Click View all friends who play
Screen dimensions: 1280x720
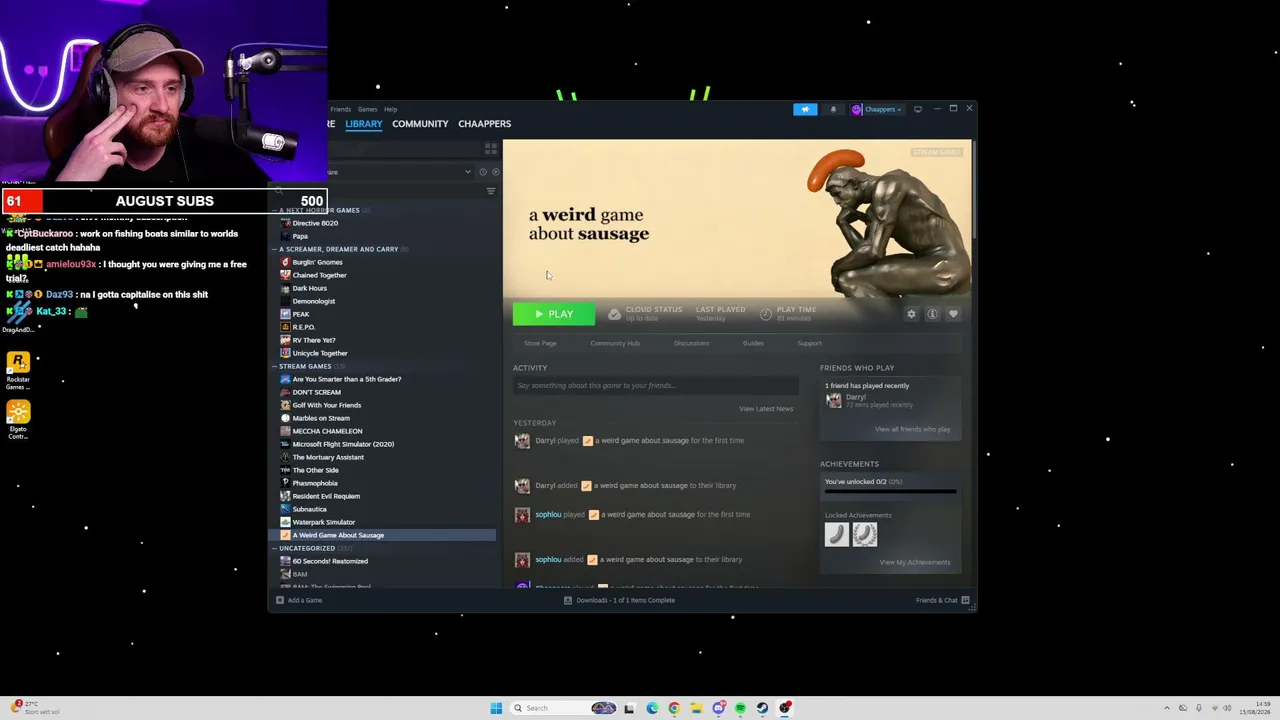913,429
